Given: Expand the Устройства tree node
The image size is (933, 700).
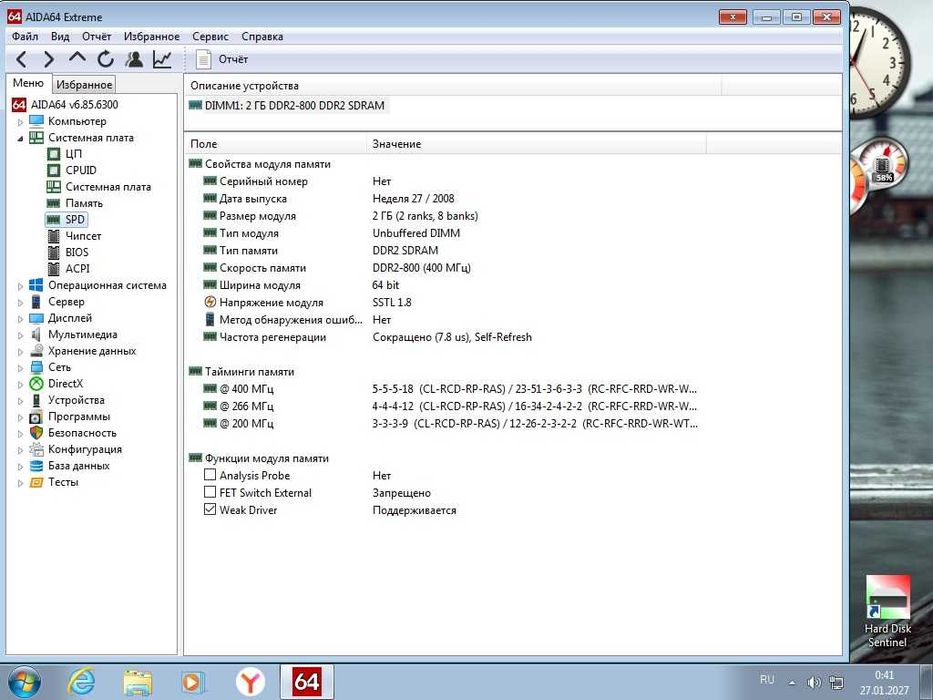Looking at the screenshot, I should tap(20, 401).
